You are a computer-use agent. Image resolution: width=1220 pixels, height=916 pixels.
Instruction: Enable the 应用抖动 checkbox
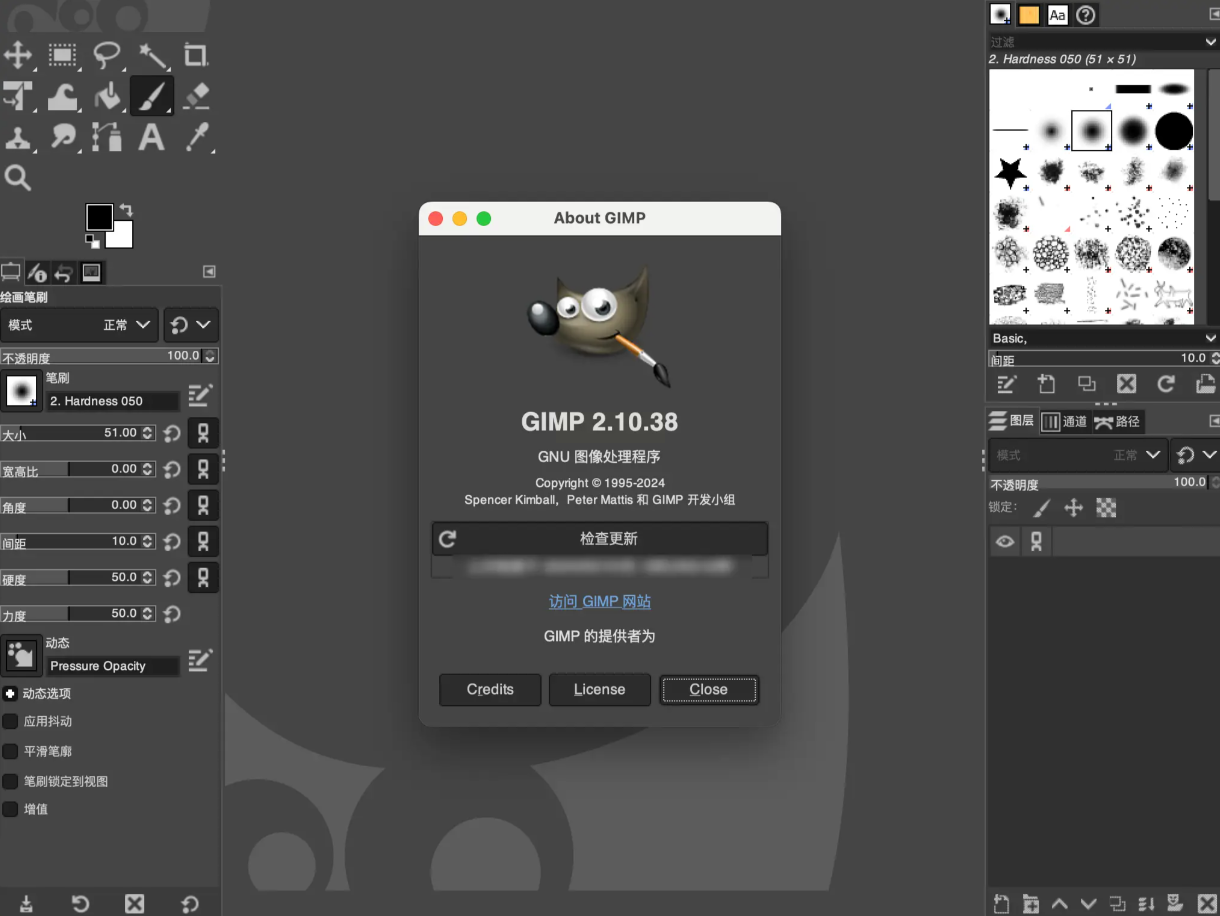click(10, 721)
